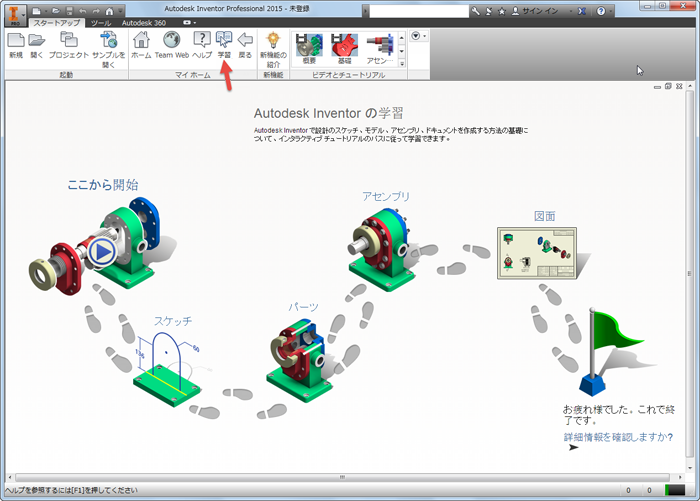Screen dimensions: 700x501
Task: Open the プロジェクト projects dialog
Action: pos(69,45)
